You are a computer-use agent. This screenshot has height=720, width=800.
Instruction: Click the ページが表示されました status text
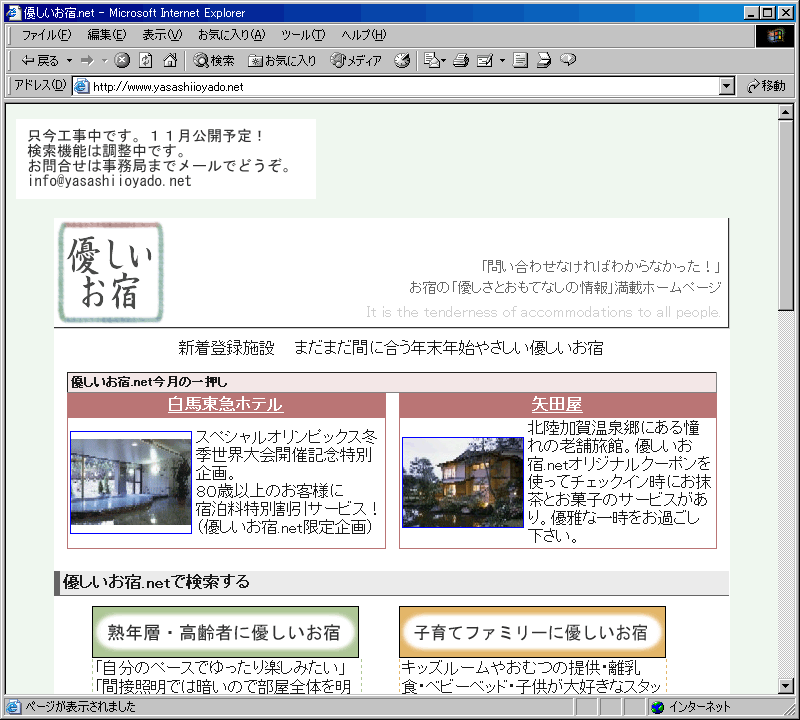pyautogui.click(x=81, y=707)
